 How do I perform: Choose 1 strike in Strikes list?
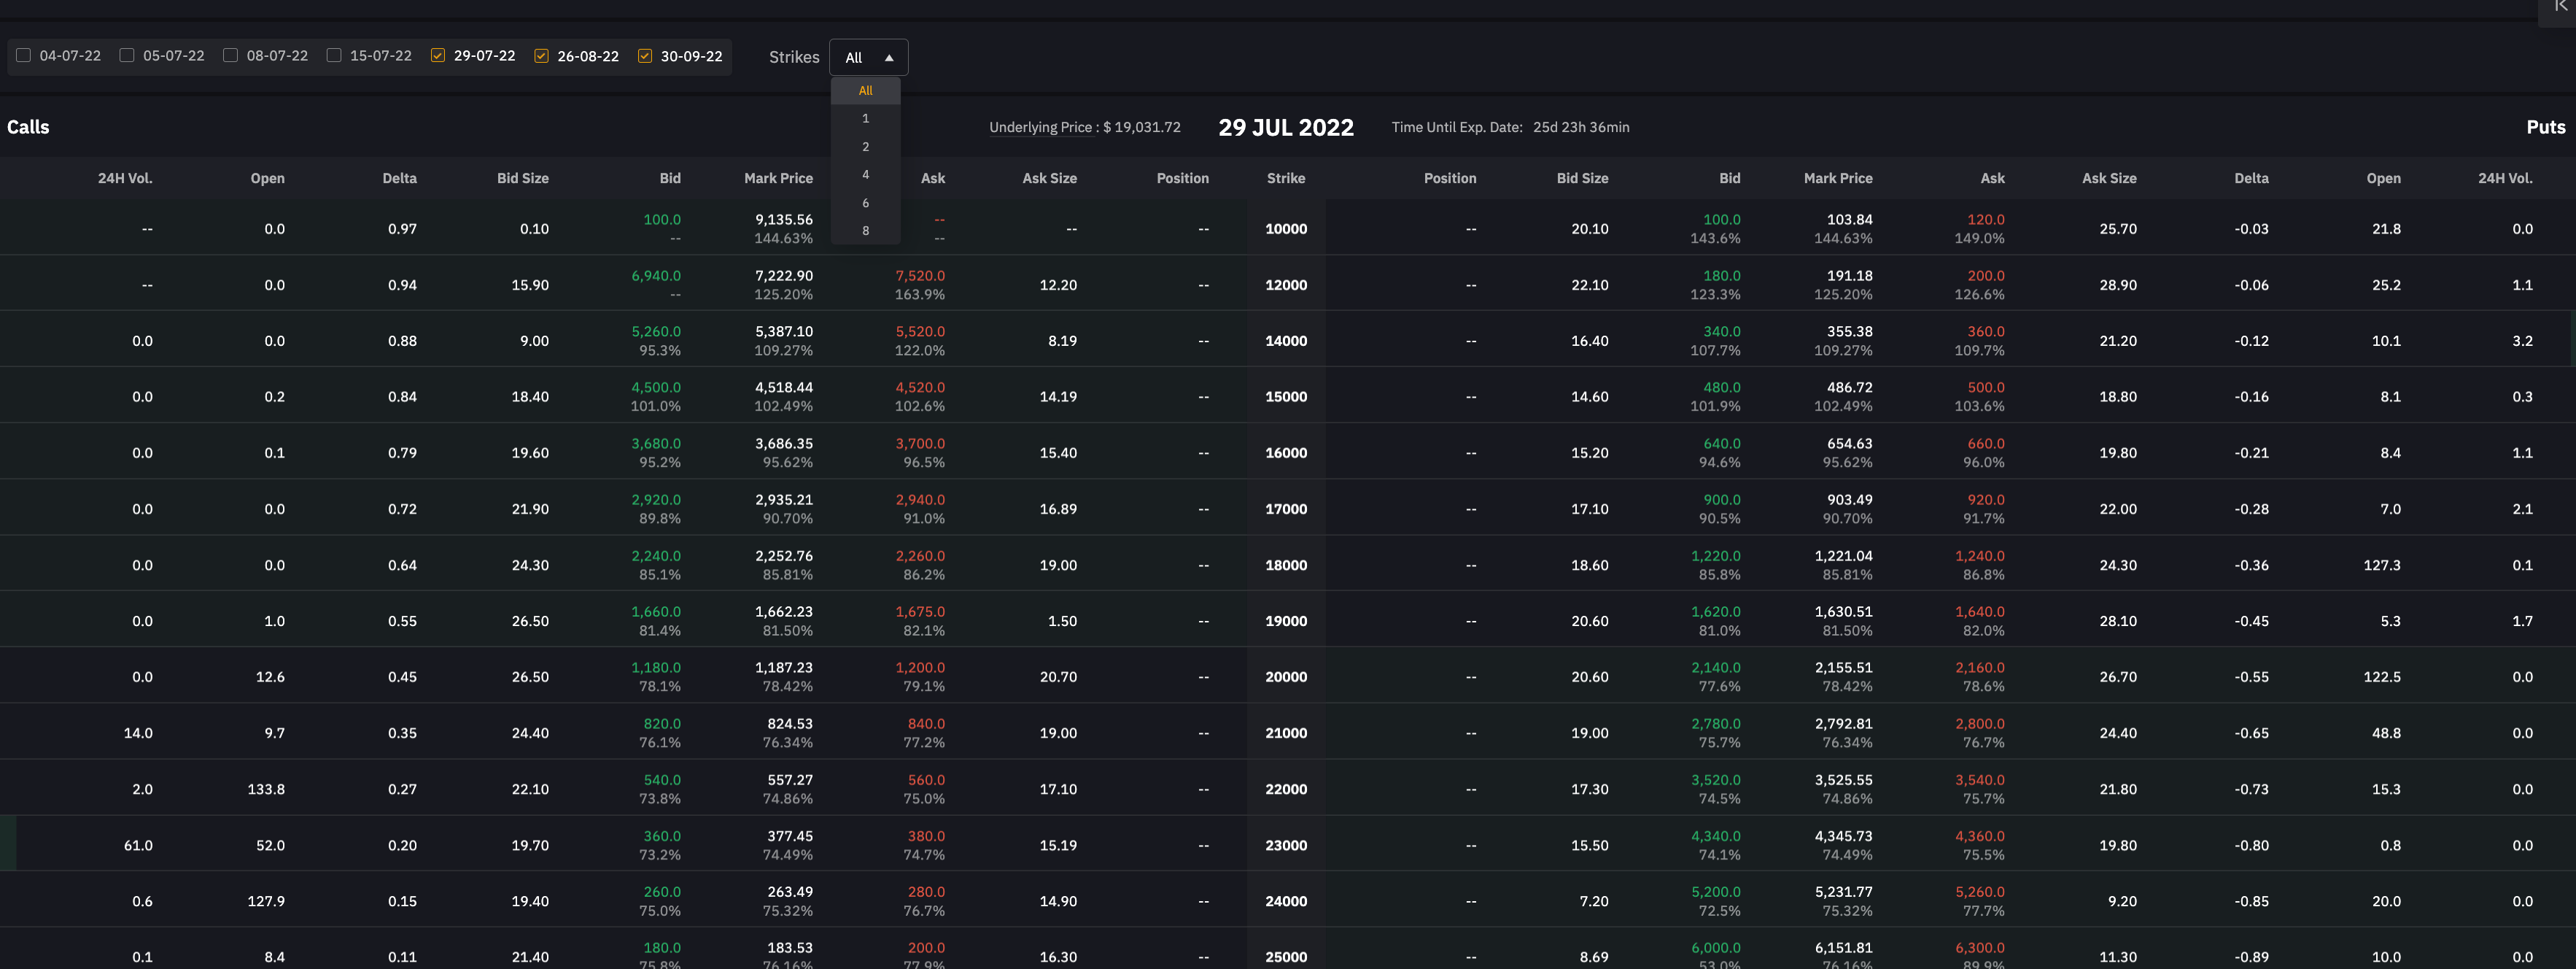866,119
